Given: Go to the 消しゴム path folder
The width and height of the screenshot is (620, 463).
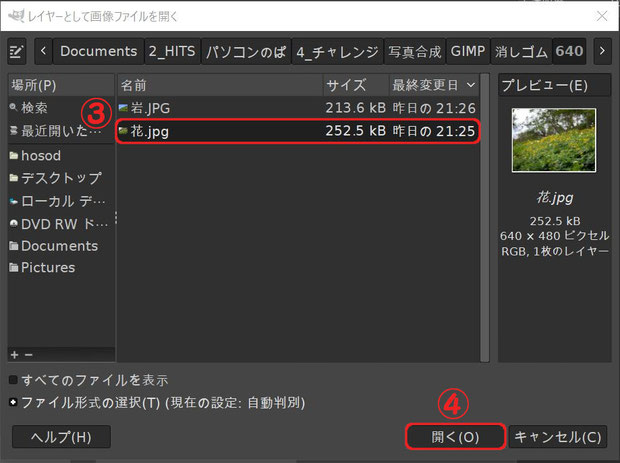Looking at the screenshot, I should click(521, 51).
